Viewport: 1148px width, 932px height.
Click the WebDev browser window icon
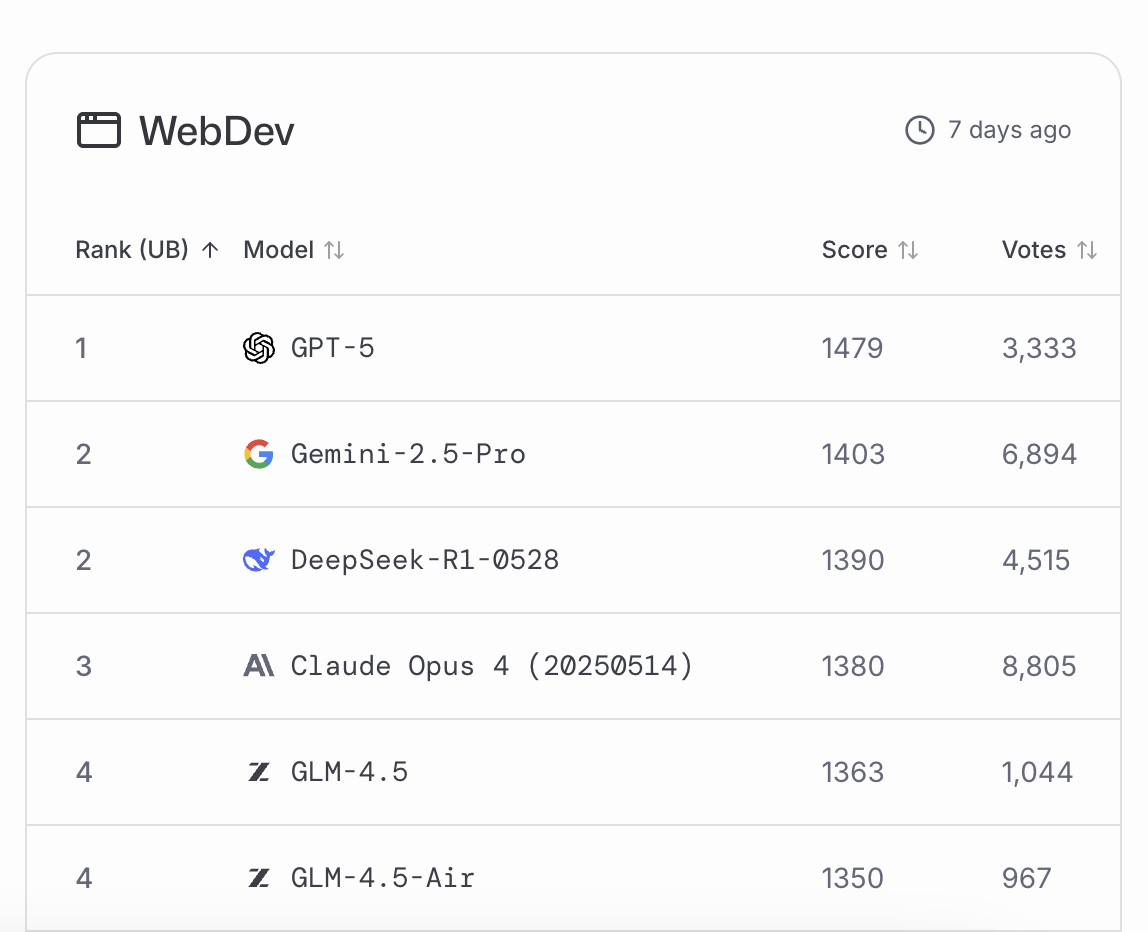[x=99, y=130]
